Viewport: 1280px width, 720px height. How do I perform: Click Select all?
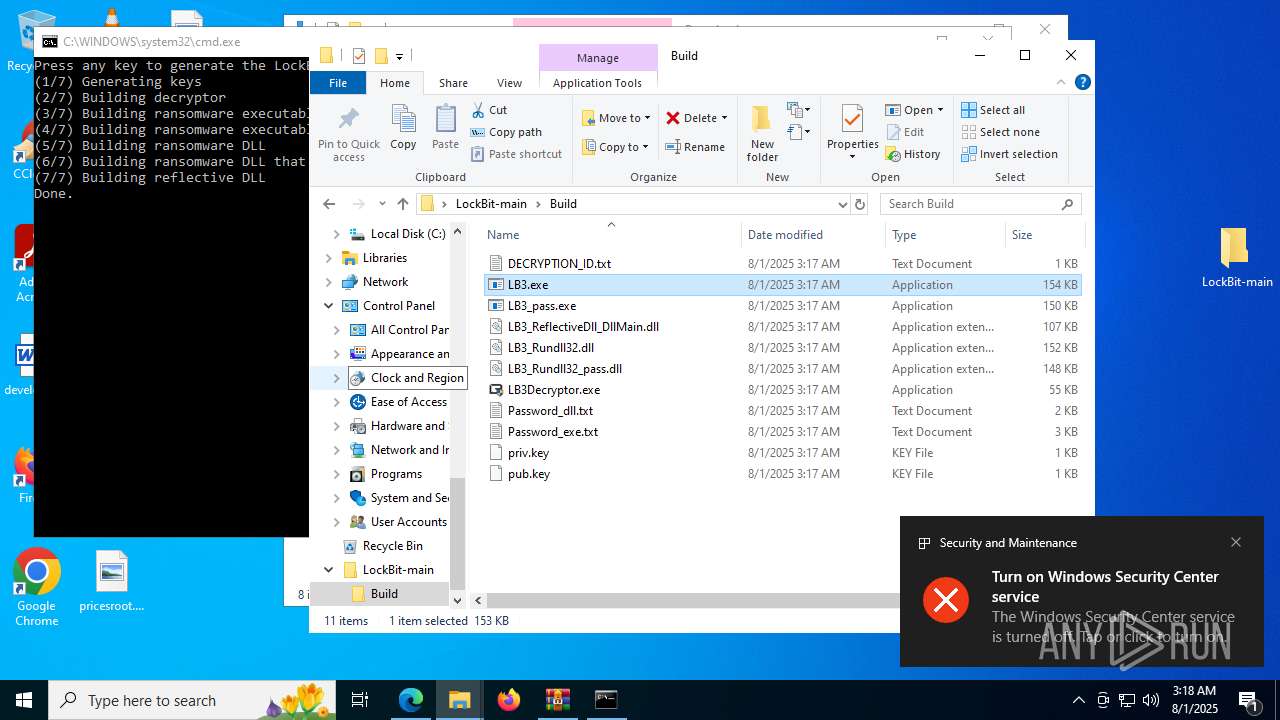pyautogui.click(x=993, y=110)
